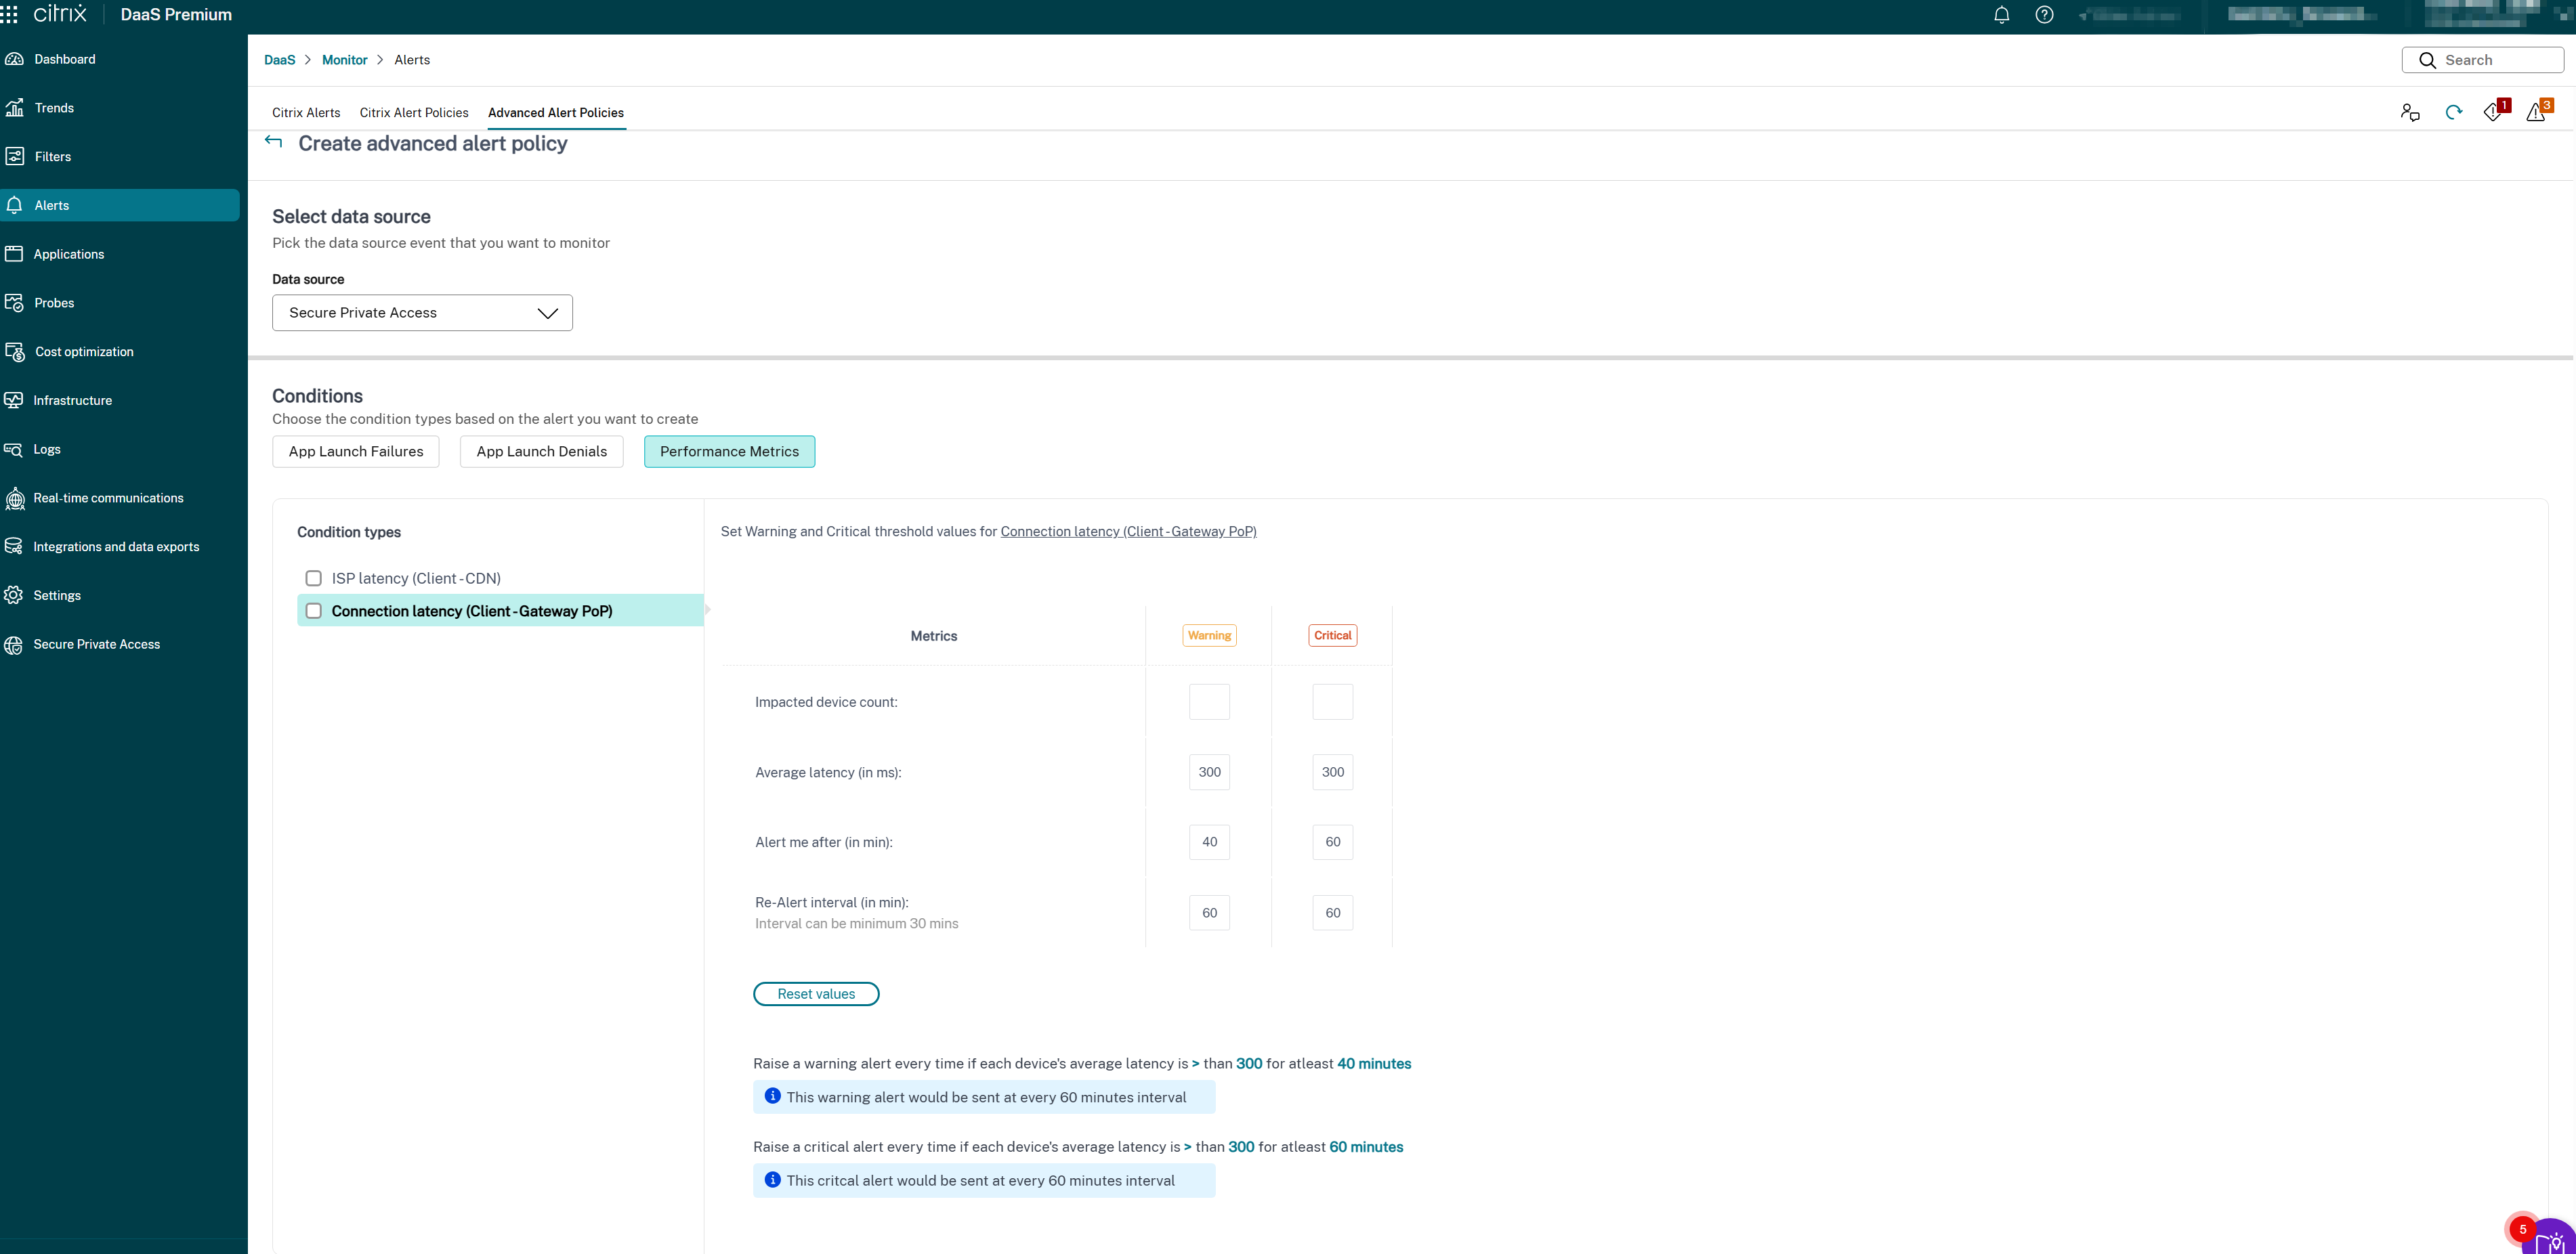Open the Probes section
The width and height of the screenshot is (2576, 1254).
tap(54, 302)
